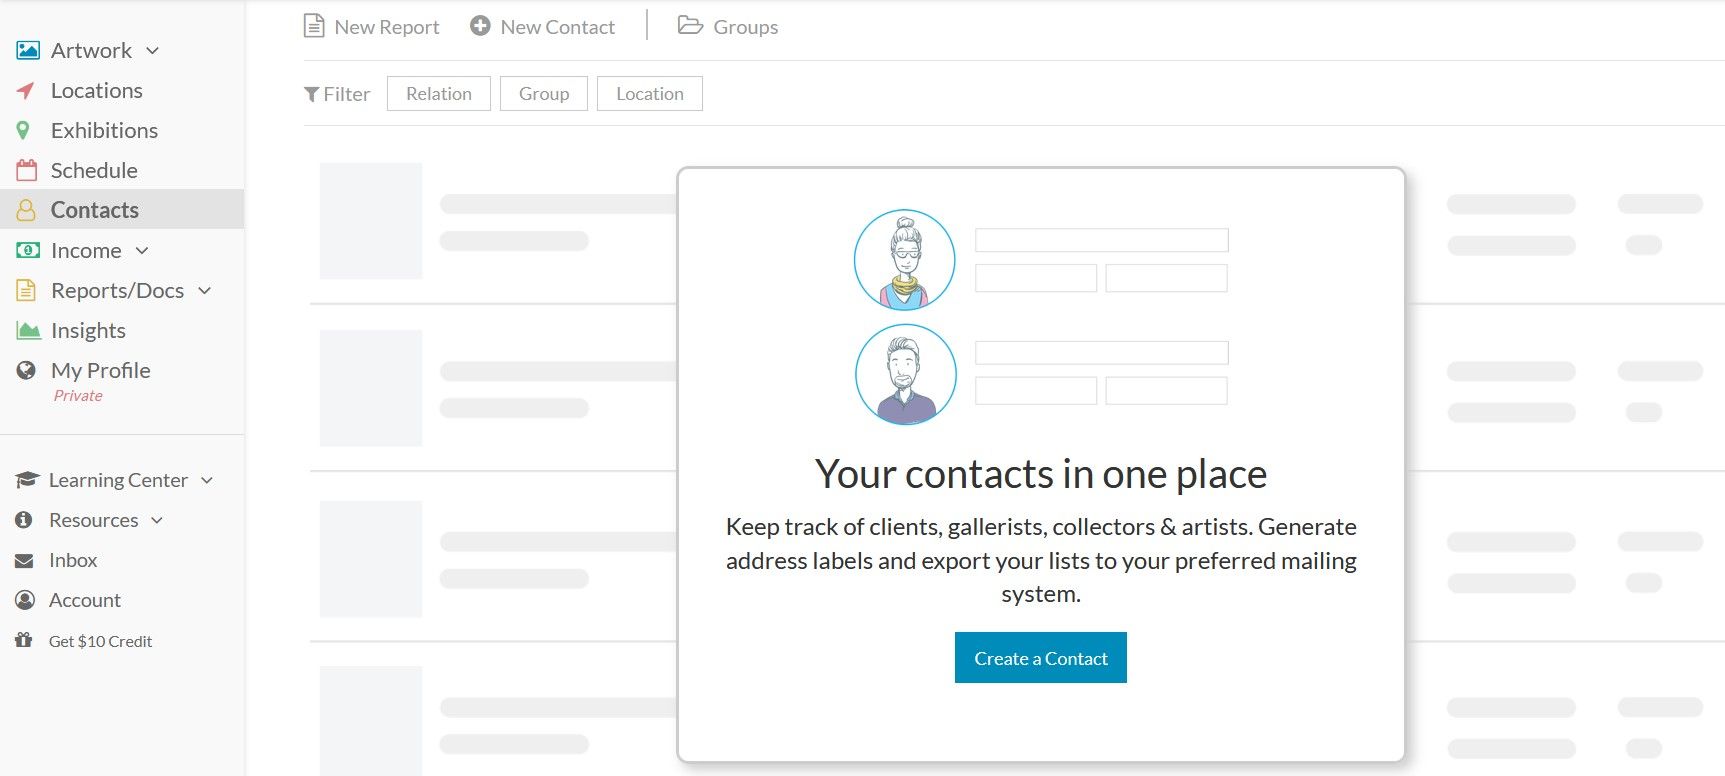The height and width of the screenshot is (776, 1725).
Task: Click the Exhibitions map pin icon
Action: click(23, 131)
